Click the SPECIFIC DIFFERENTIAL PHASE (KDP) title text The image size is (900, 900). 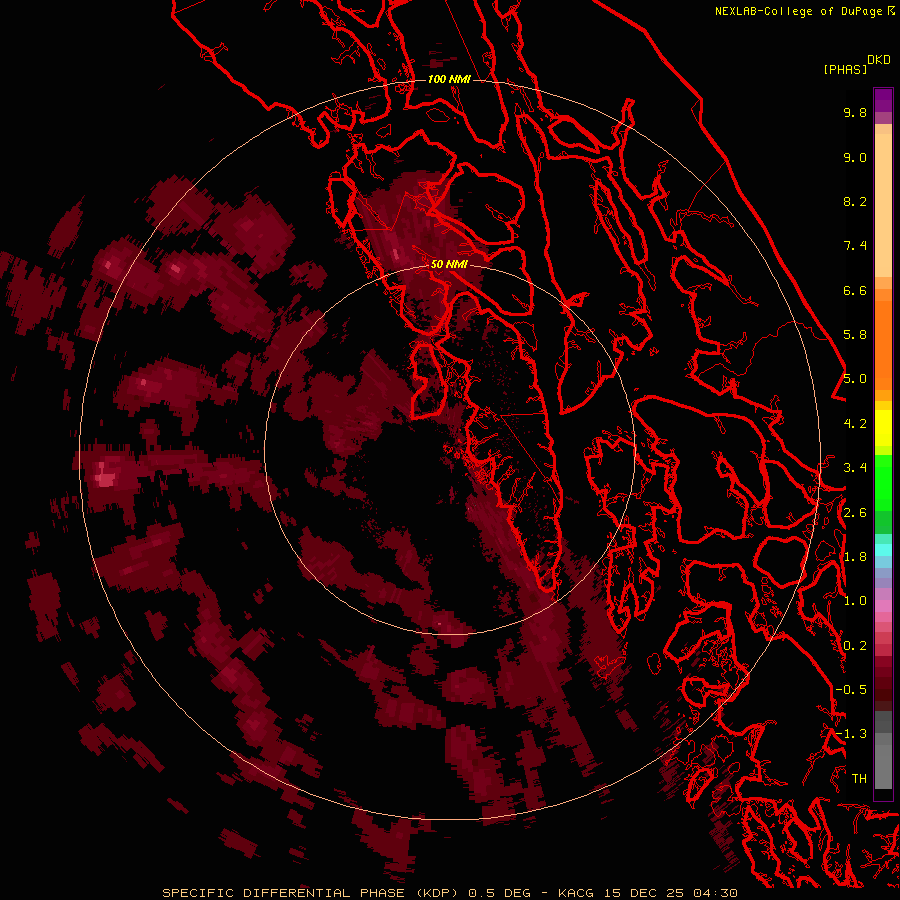[310, 893]
